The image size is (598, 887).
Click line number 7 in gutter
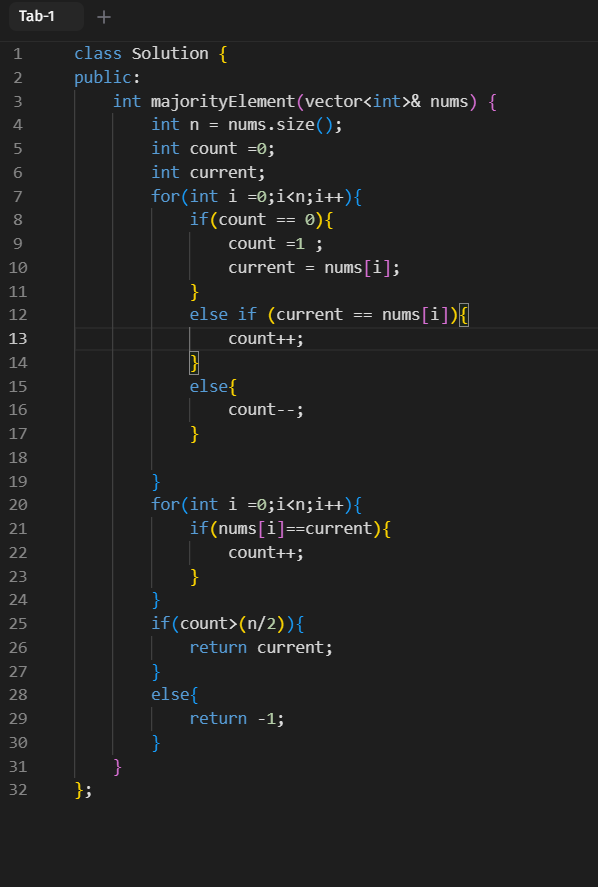pos(18,196)
